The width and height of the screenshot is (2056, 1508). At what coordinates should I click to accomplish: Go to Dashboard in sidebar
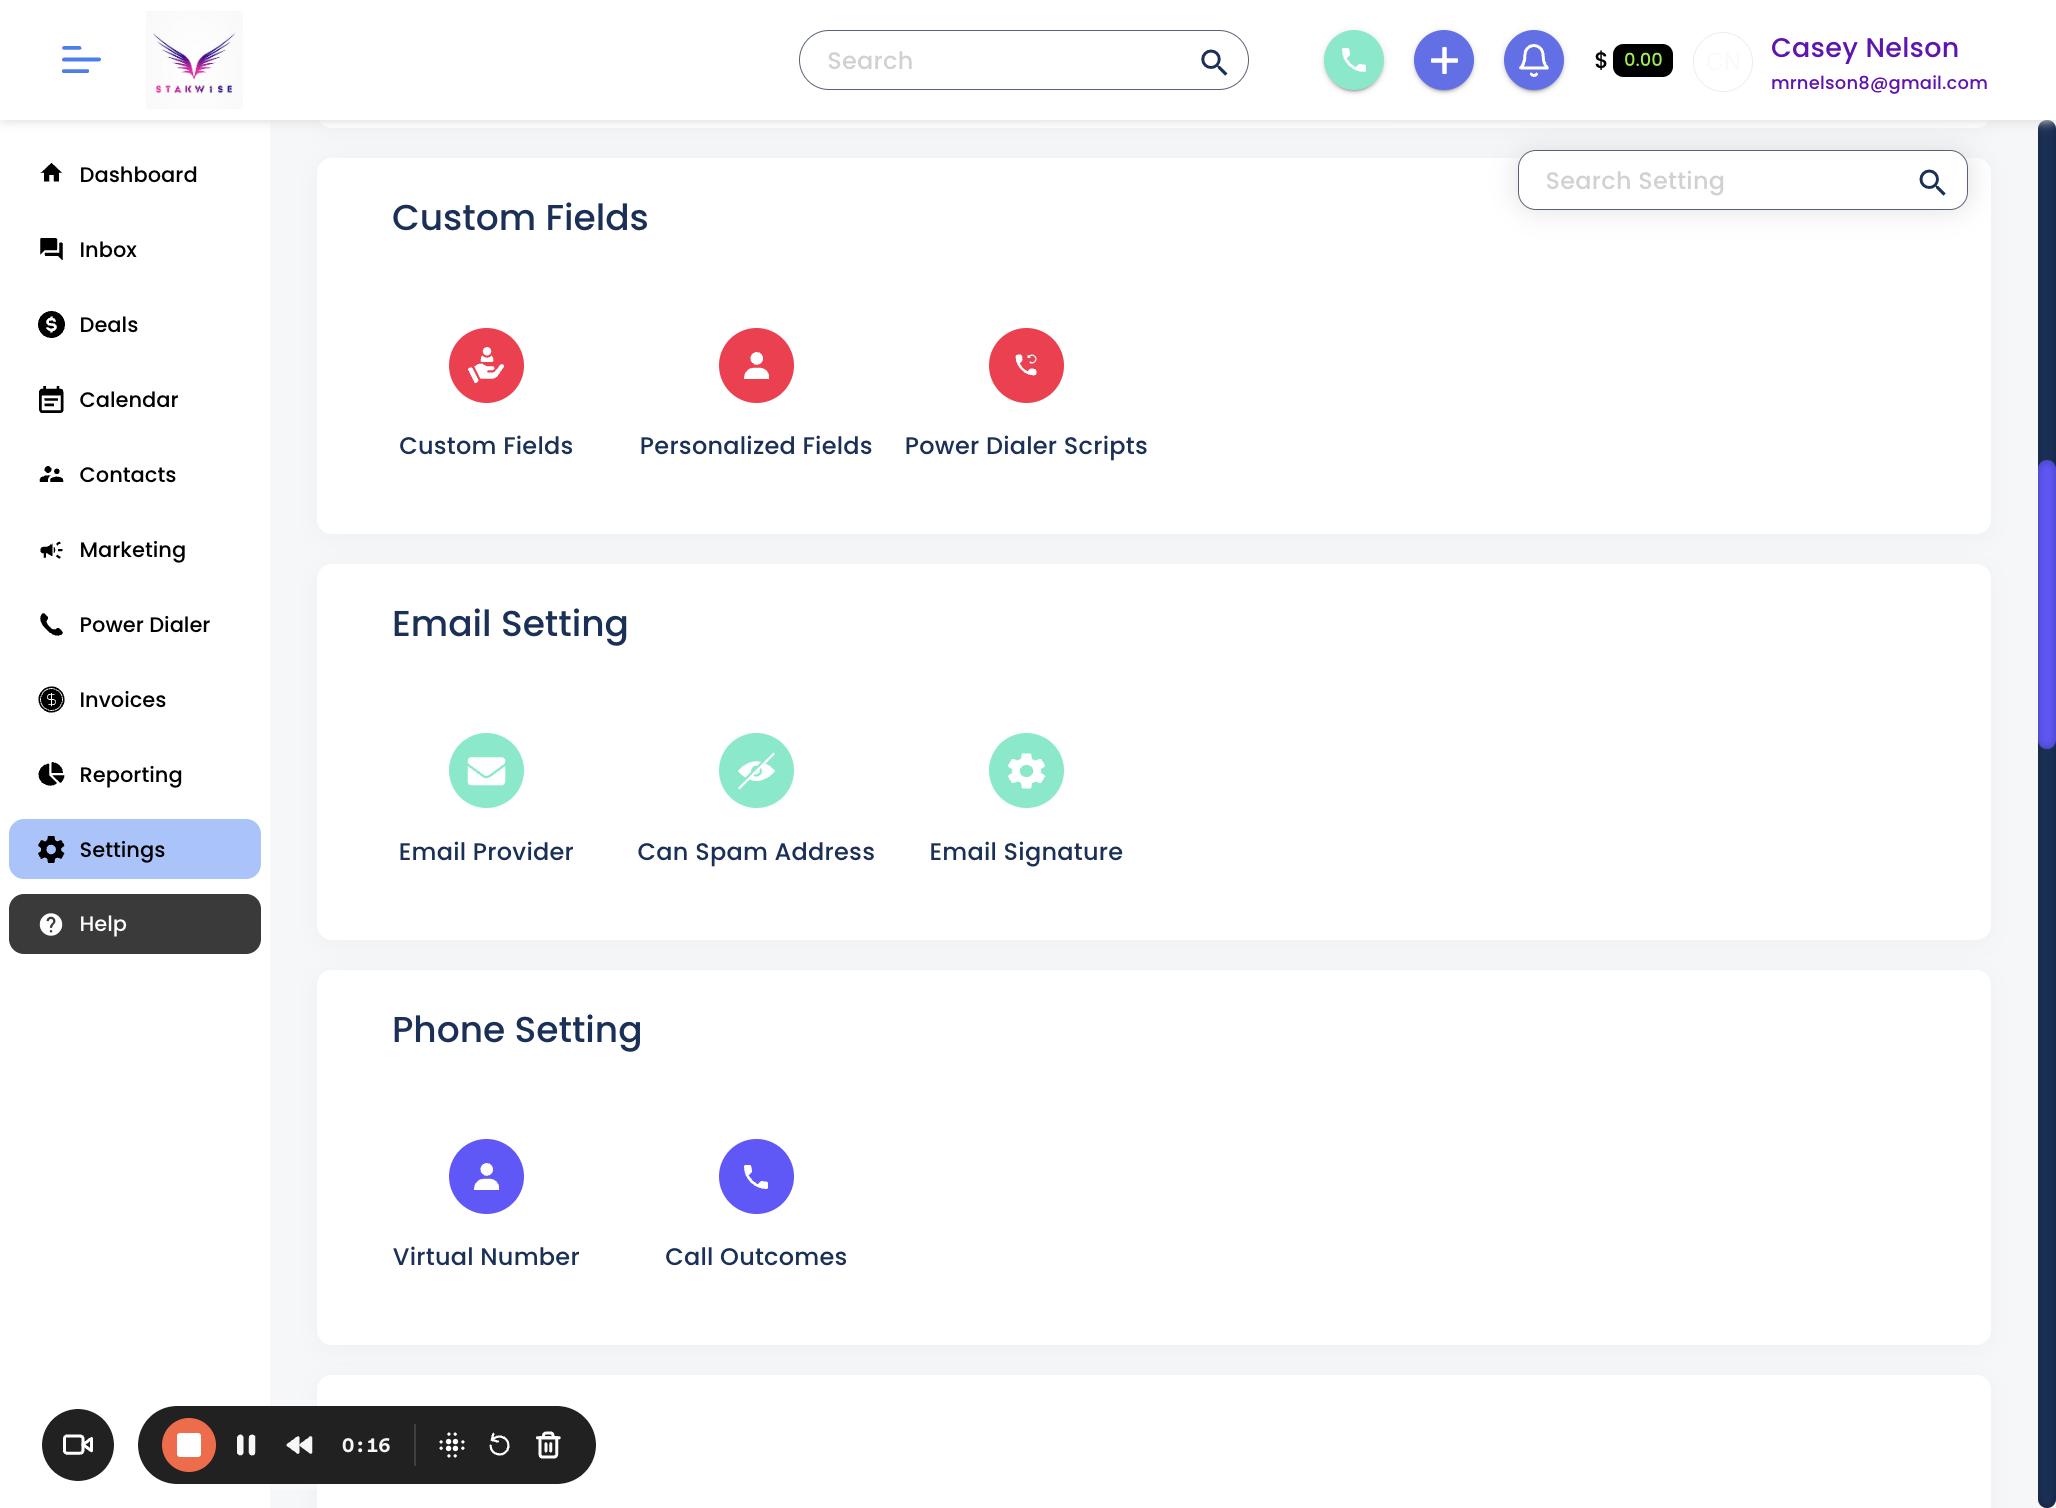coord(135,174)
